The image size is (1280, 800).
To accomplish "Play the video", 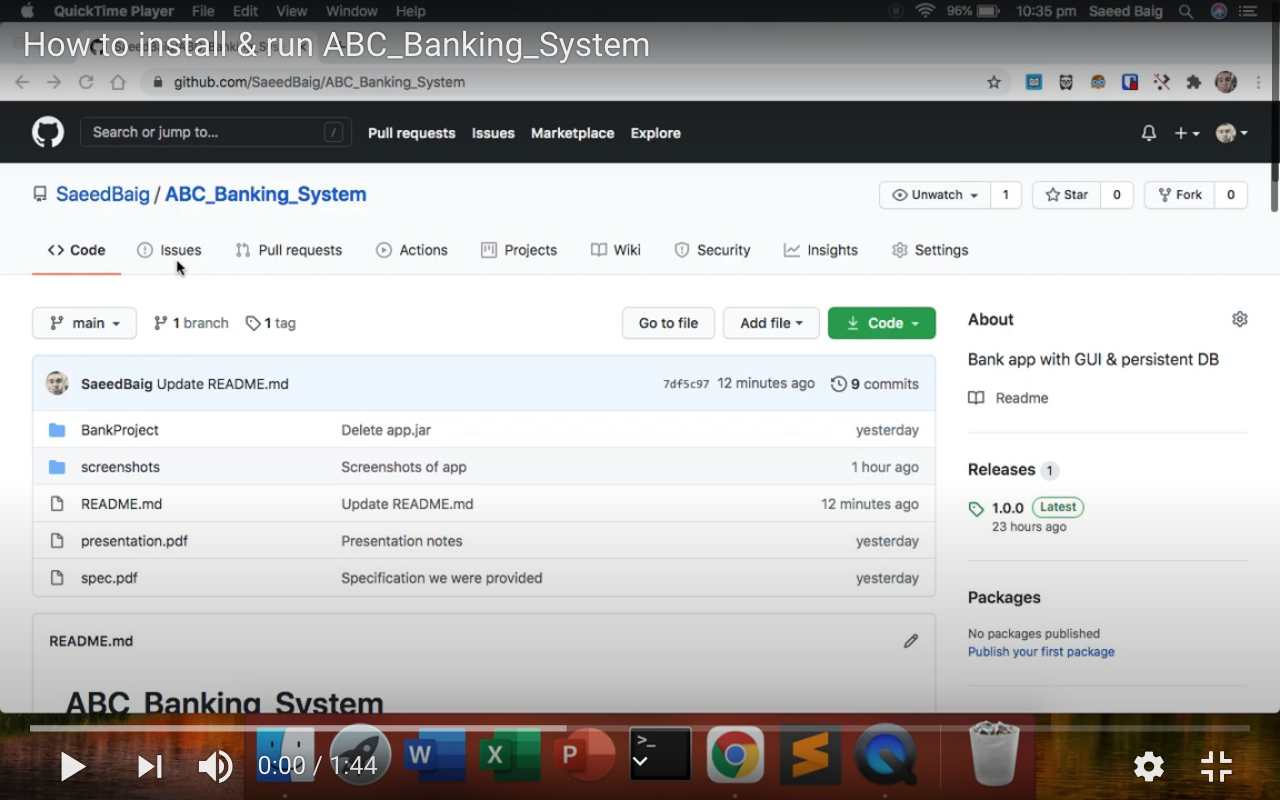I will click(x=72, y=767).
